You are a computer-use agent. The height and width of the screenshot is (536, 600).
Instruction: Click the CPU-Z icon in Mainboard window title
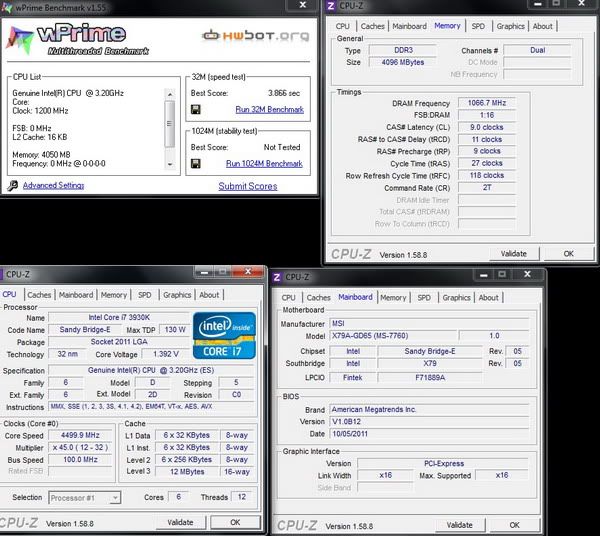[x=277, y=277]
